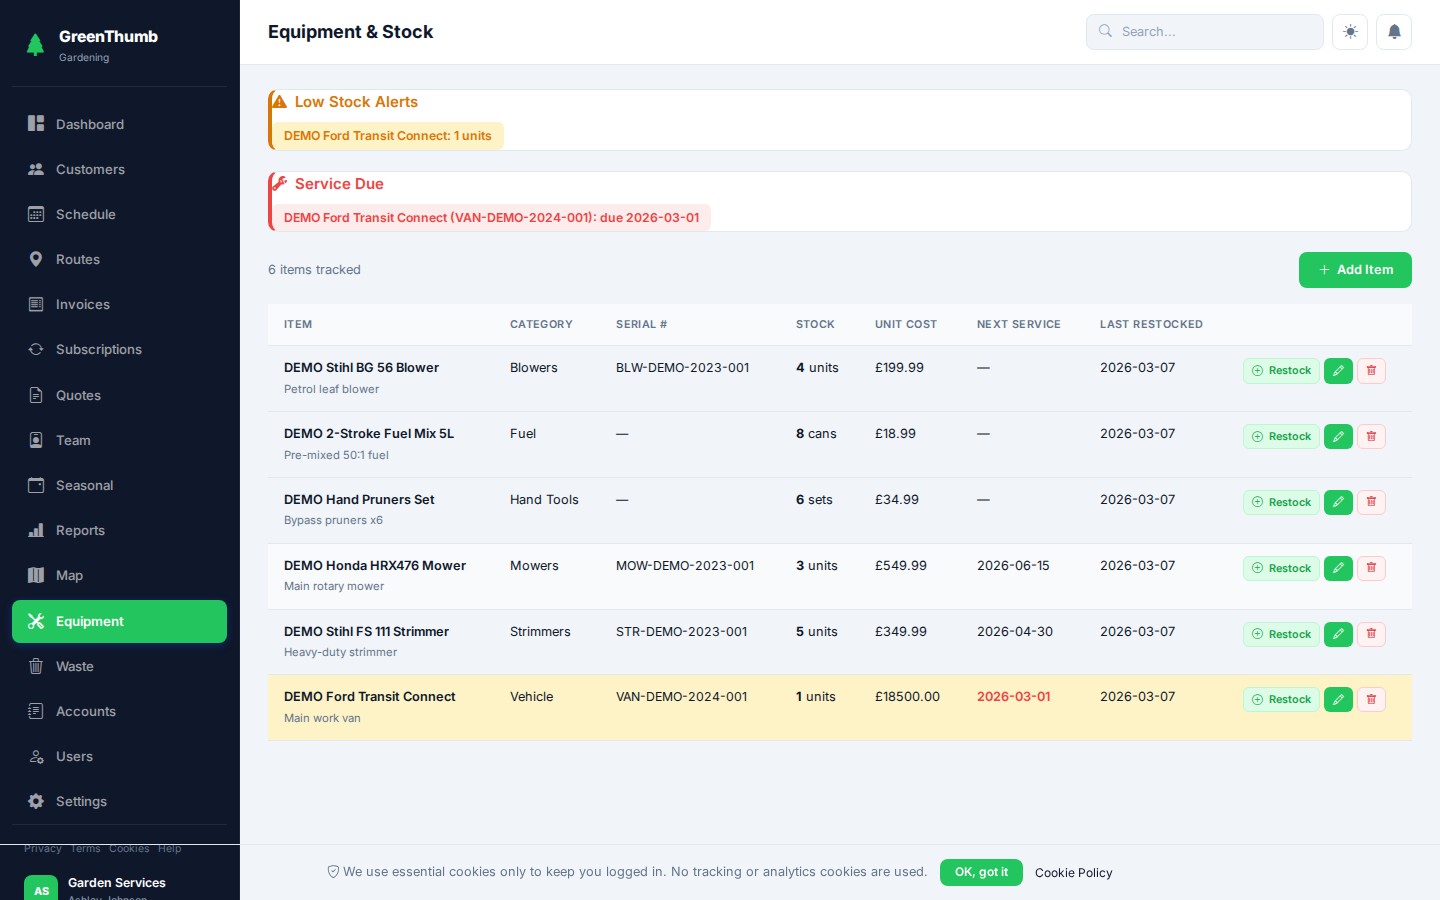Select the Waste bin icon in sidebar
1440x900 pixels.
coord(36,666)
